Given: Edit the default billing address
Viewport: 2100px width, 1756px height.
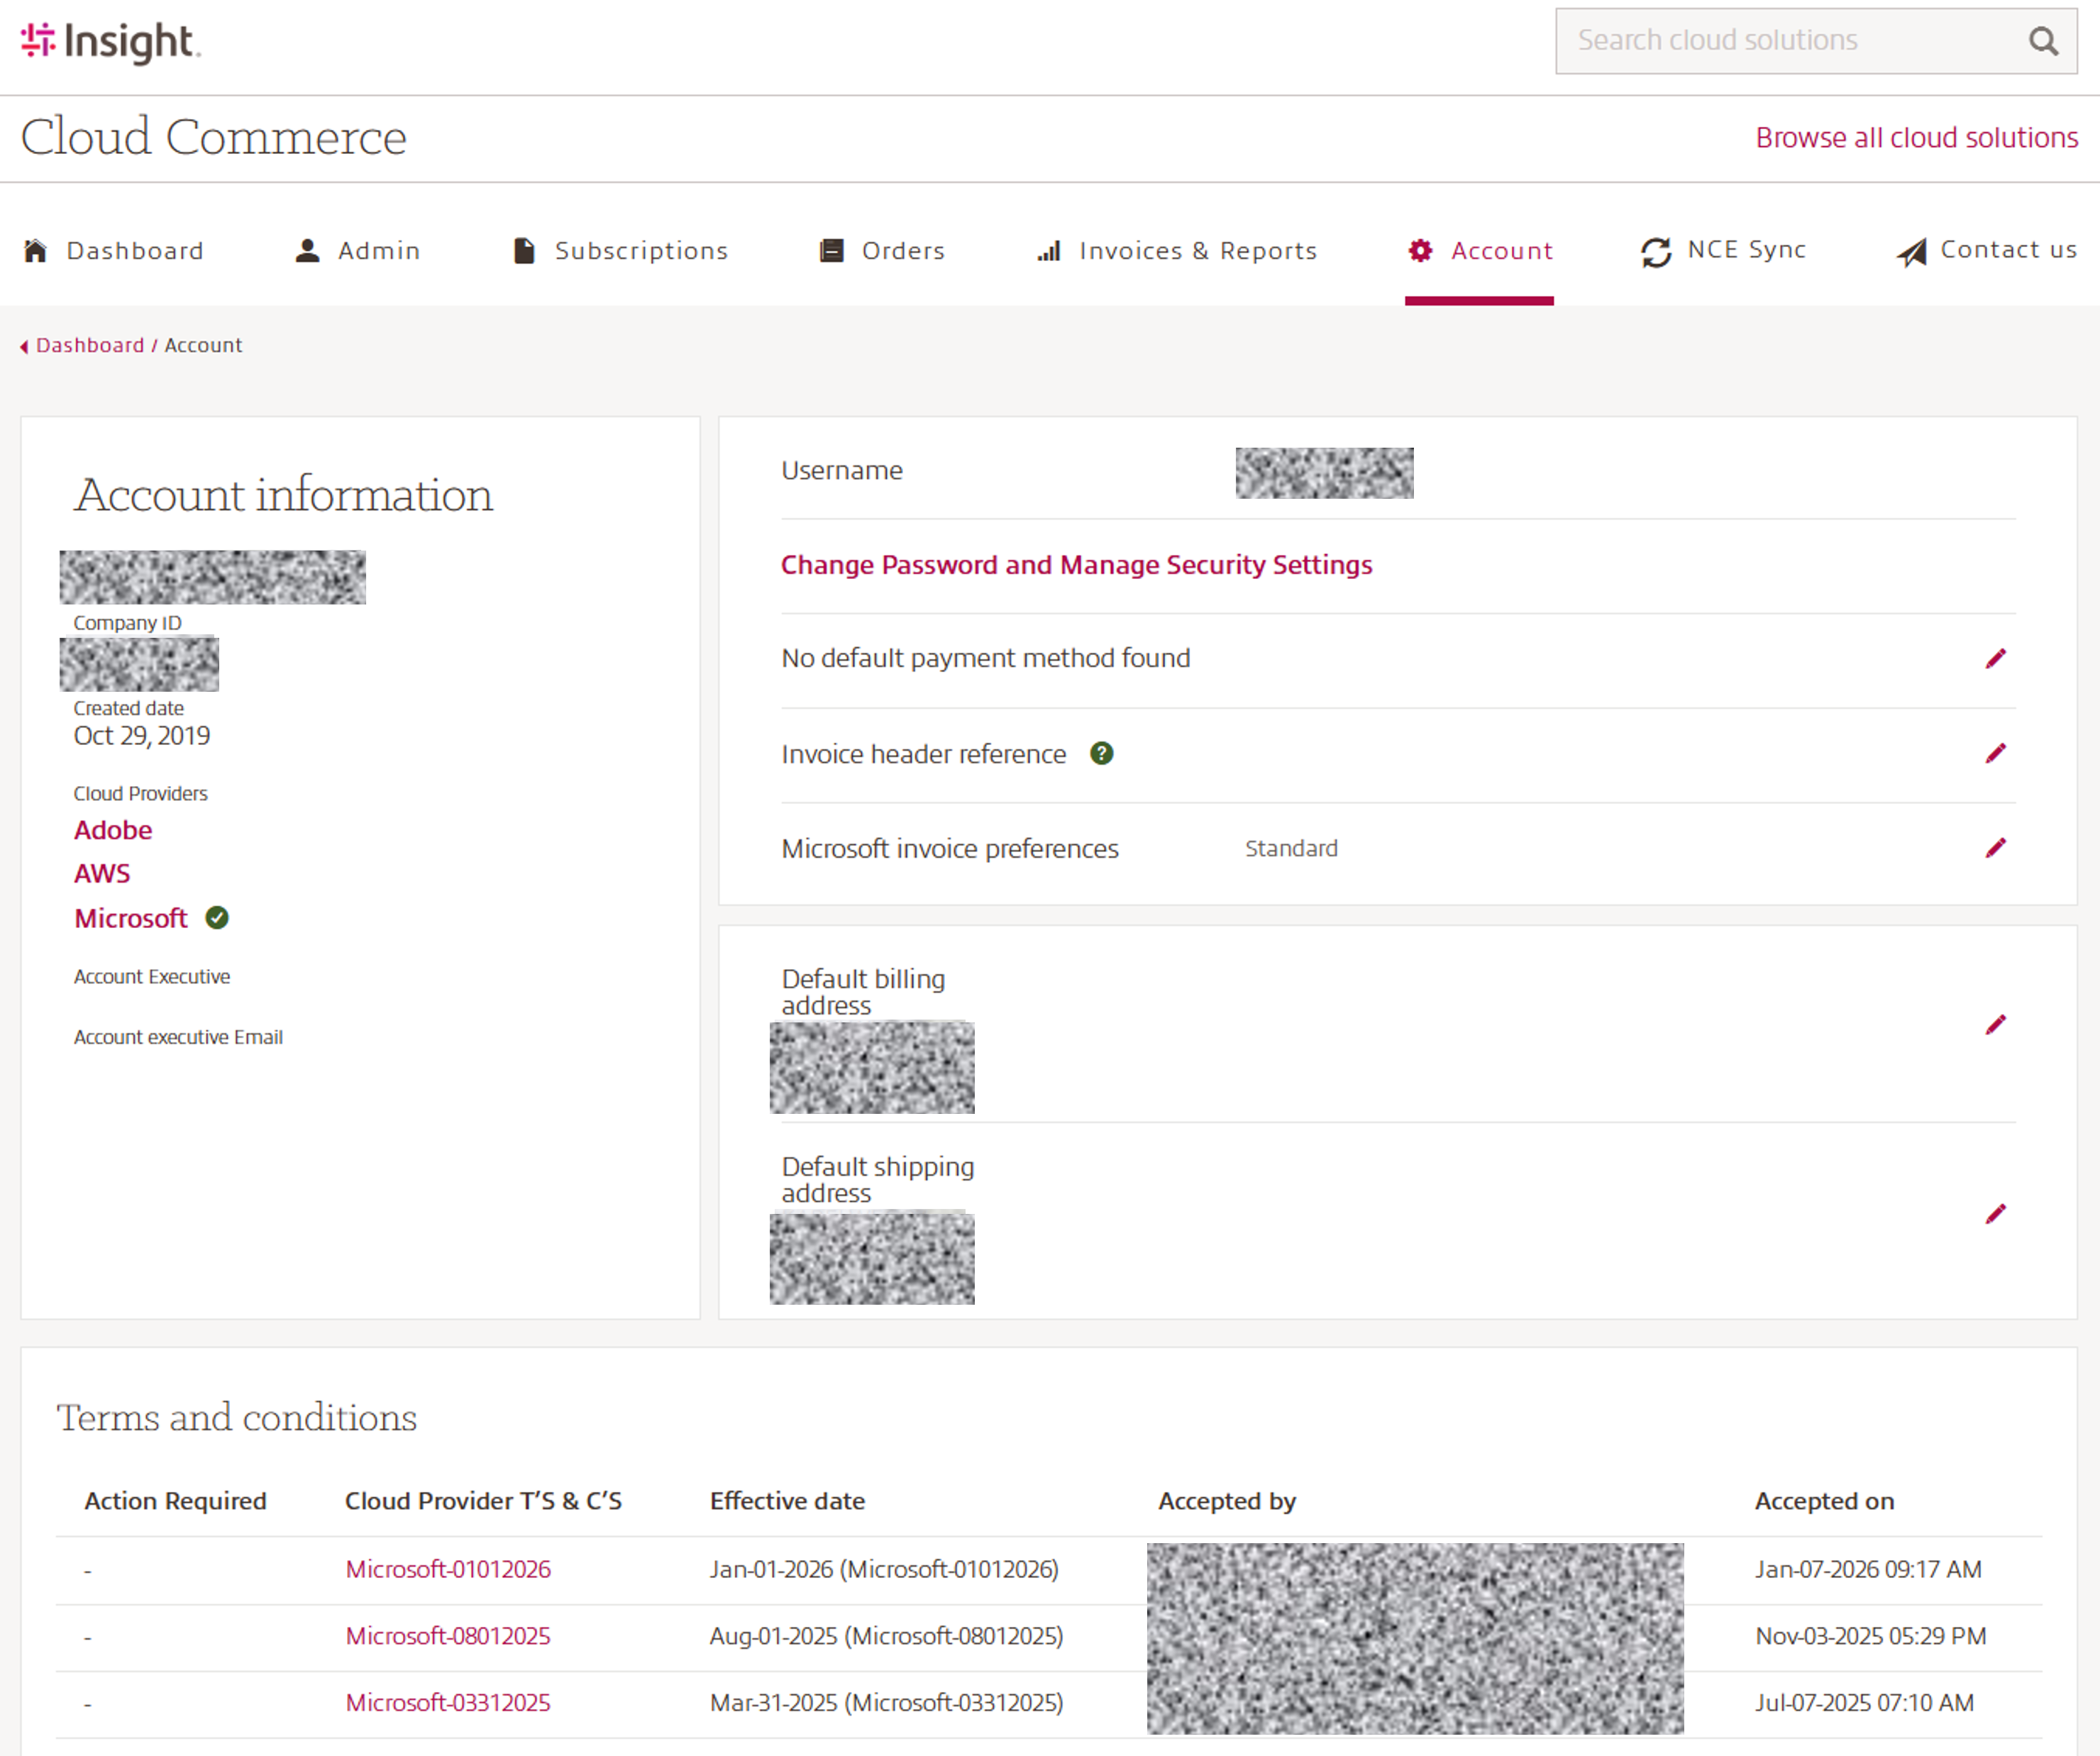Looking at the screenshot, I should [x=1997, y=1024].
